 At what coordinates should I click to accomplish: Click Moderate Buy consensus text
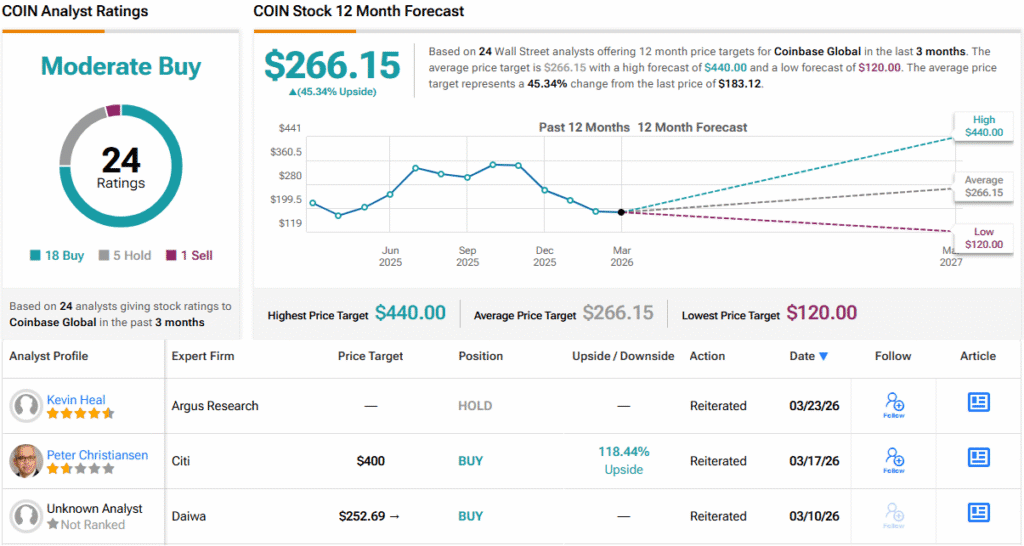pyautogui.click(x=121, y=66)
